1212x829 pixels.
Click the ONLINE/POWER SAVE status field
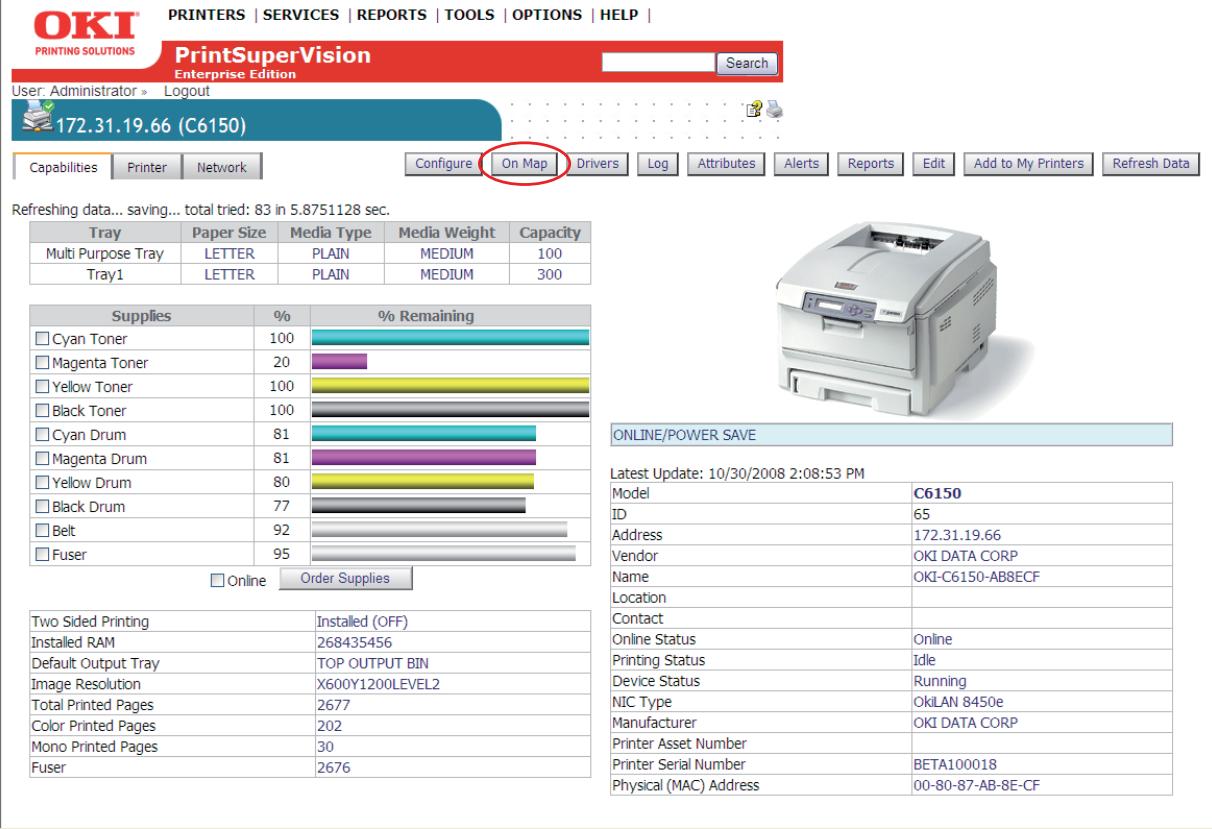click(x=890, y=434)
